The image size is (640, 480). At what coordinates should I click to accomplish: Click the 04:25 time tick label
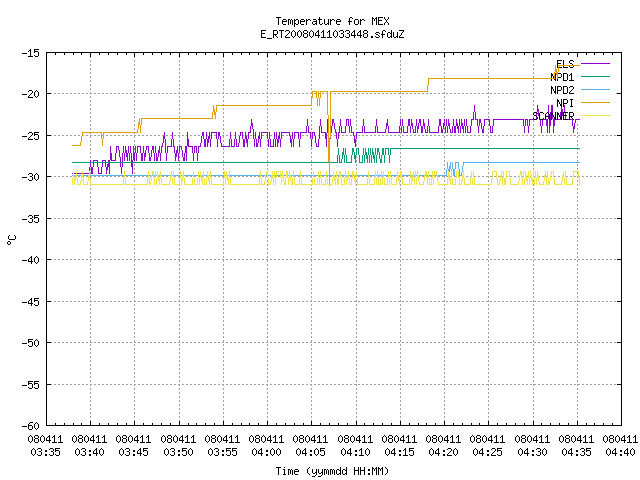[488, 452]
